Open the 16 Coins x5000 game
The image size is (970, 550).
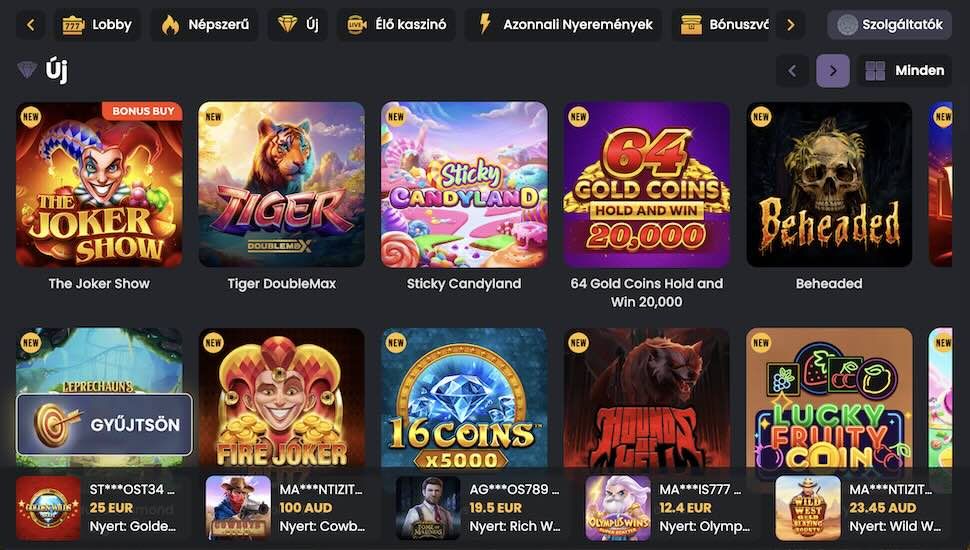[x=464, y=400]
